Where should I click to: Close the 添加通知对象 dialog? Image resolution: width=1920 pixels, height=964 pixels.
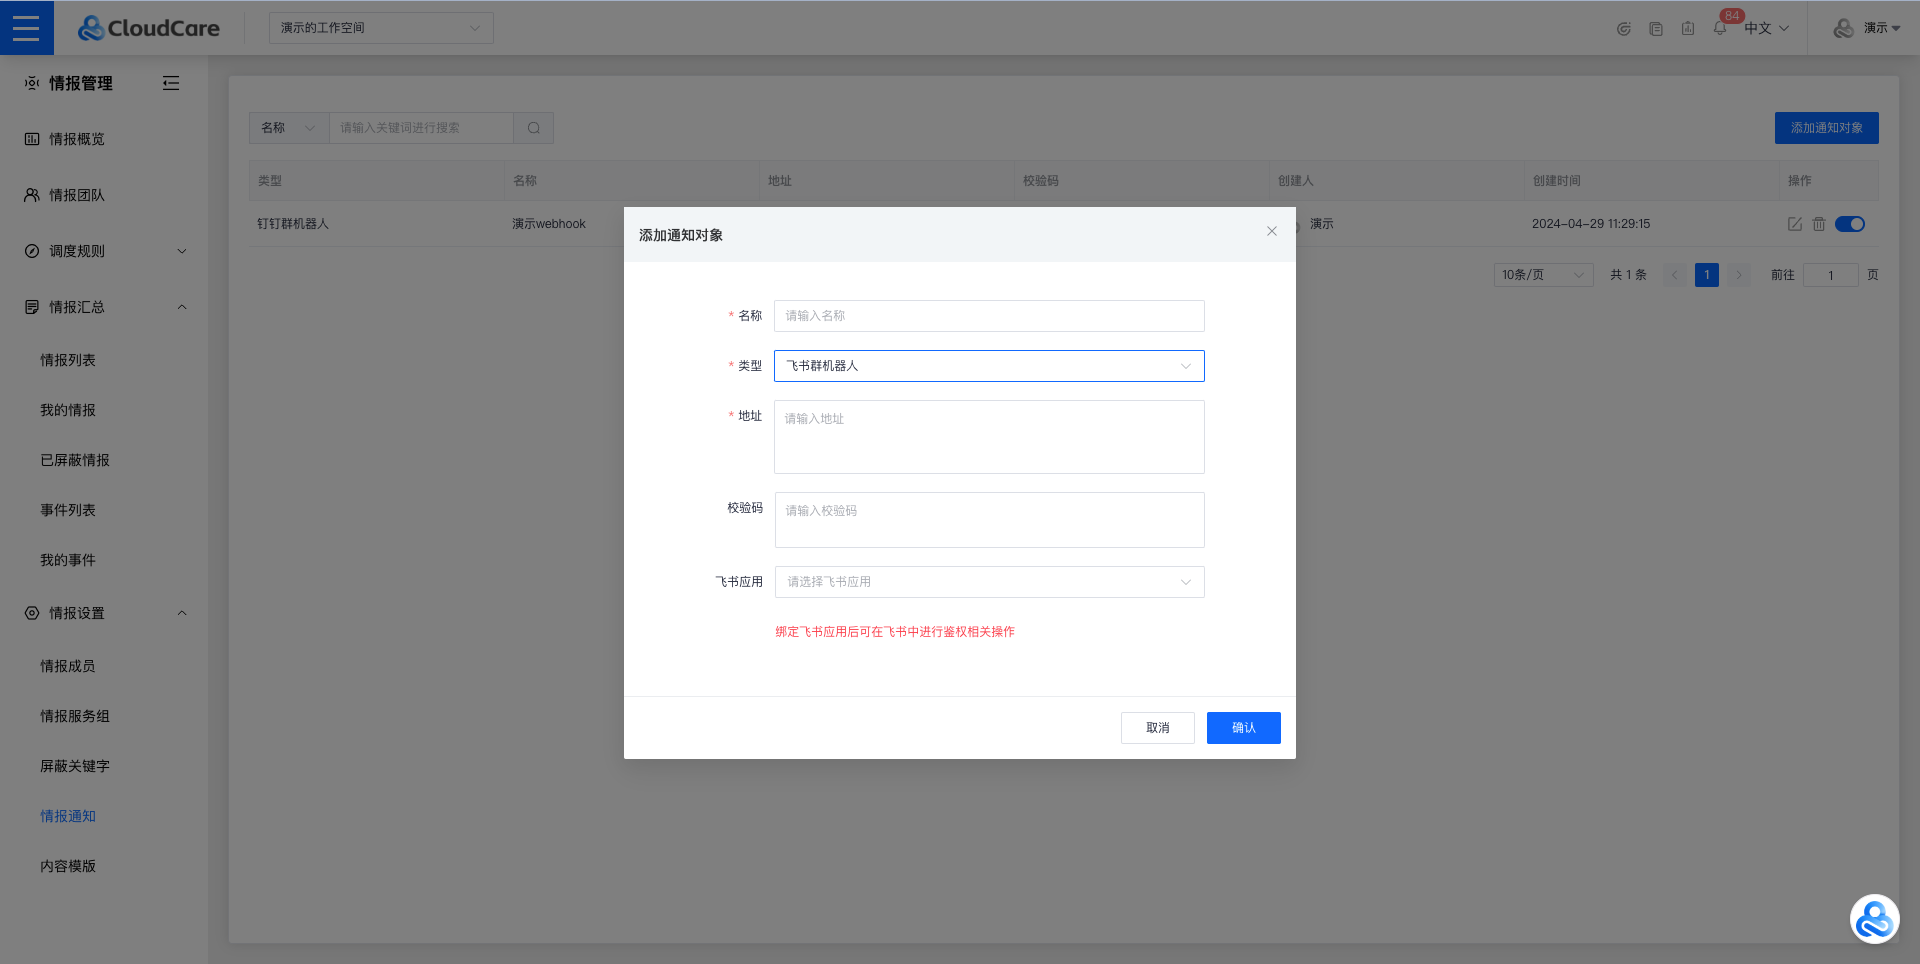click(x=1271, y=231)
